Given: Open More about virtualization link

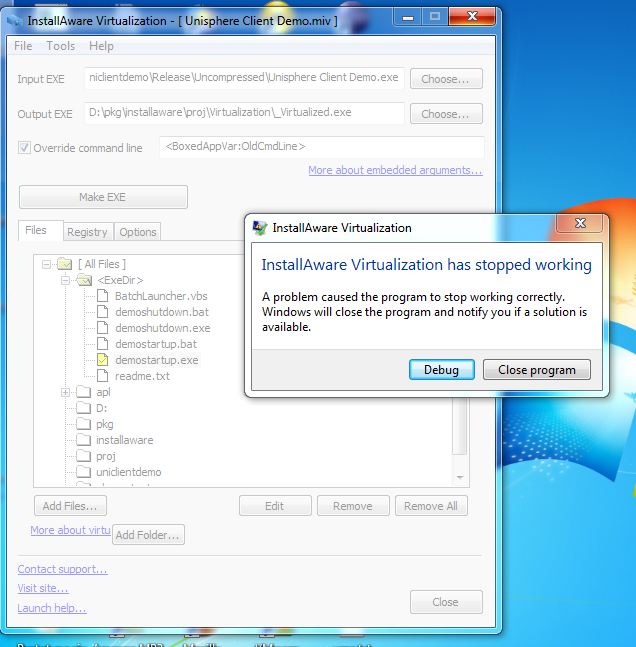Looking at the screenshot, I should 70,530.
